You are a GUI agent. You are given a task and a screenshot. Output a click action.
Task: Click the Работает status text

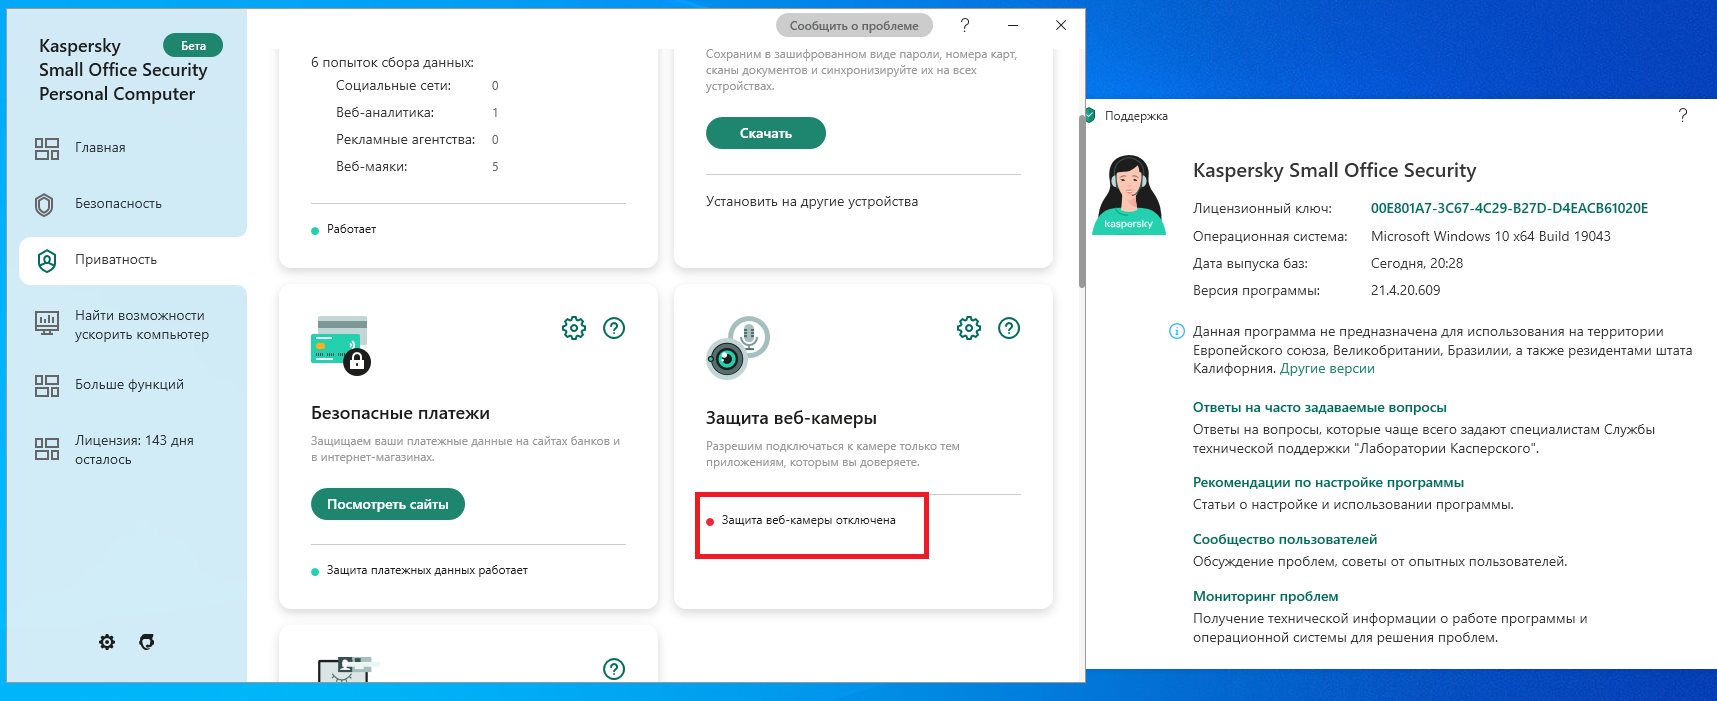click(x=352, y=229)
